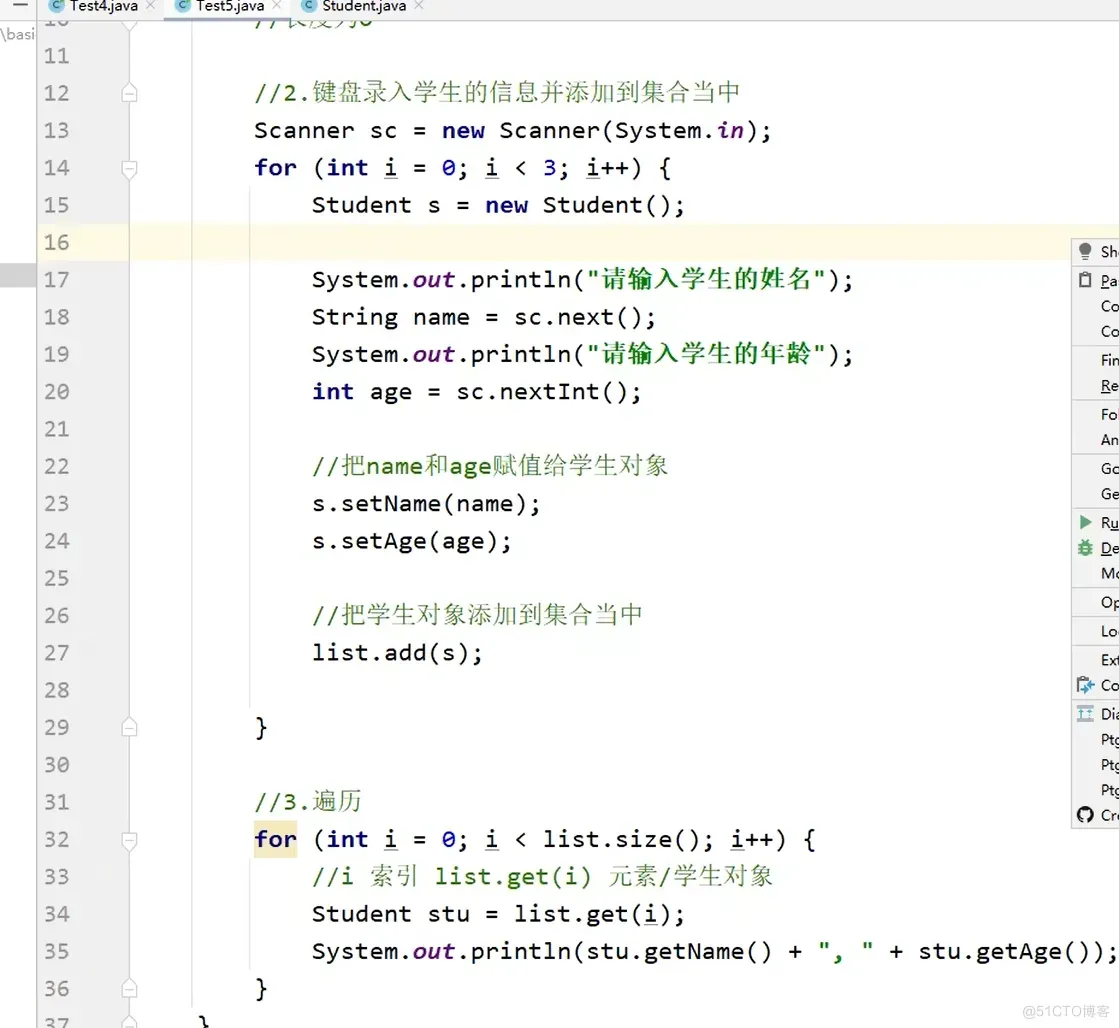Click 'list.get(i);' on line 34
Screen dimensions: 1119x1028
(x=599, y=914)
